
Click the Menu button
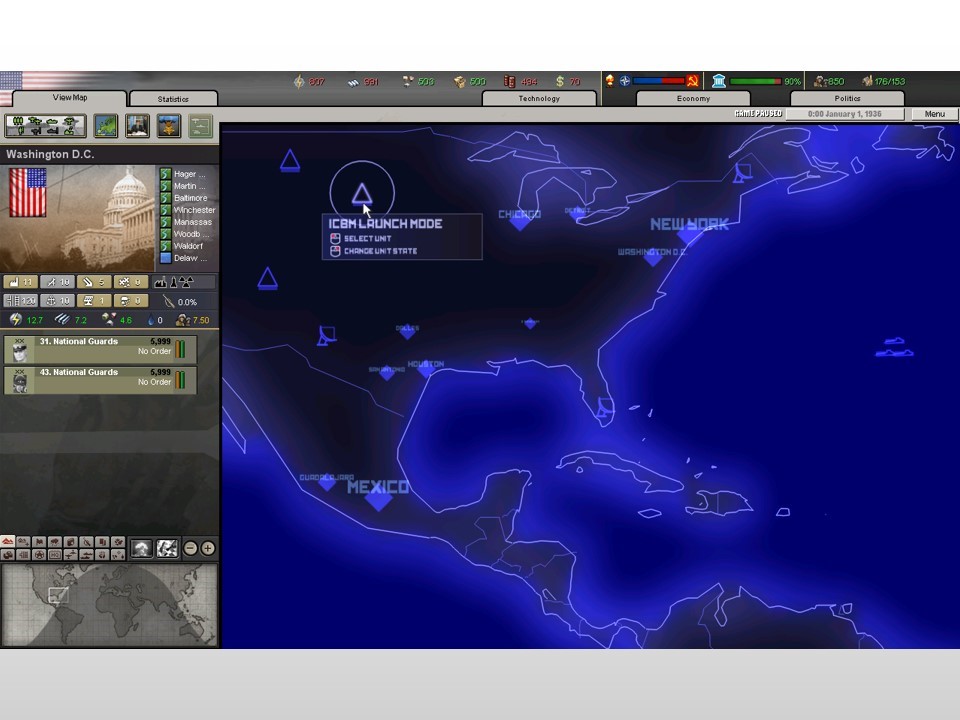[933, 114]
